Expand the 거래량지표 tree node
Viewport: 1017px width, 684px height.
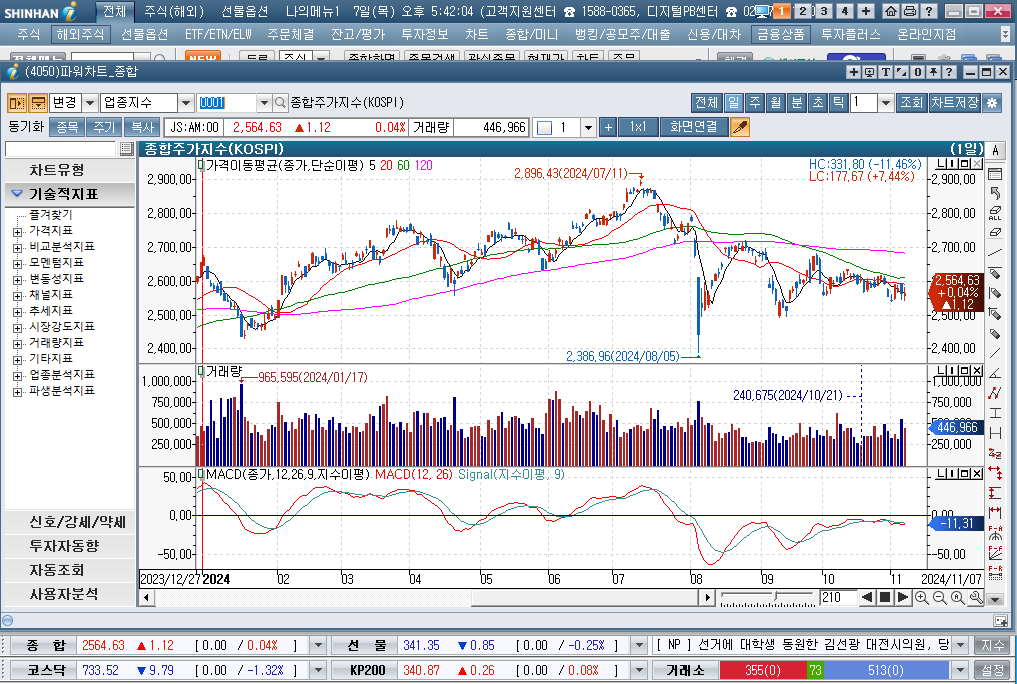click(18, 344)
